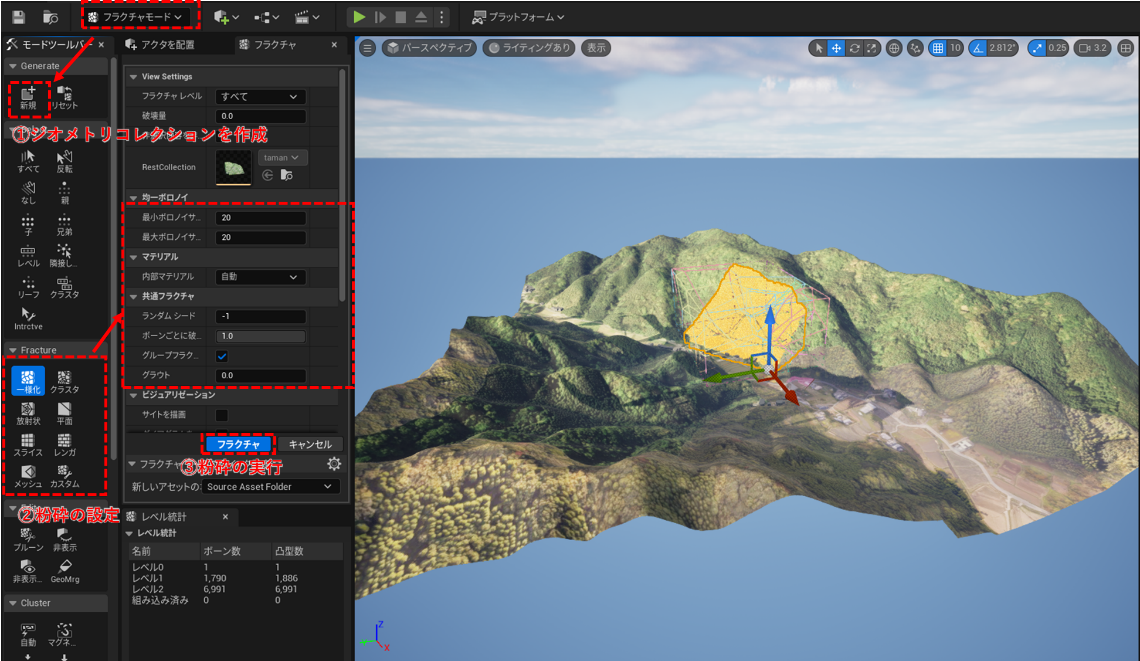1140x661 pixels.
Task: Click the blue フラクチャ button
Action: 238,444
